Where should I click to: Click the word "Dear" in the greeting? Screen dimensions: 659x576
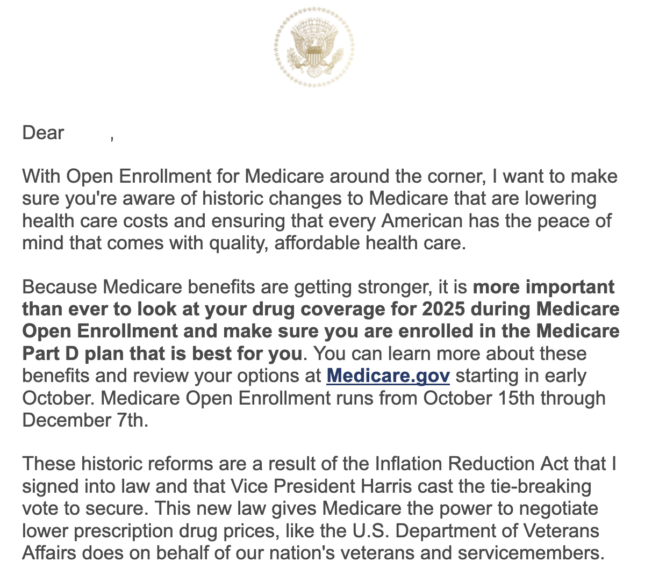(42, 133)
